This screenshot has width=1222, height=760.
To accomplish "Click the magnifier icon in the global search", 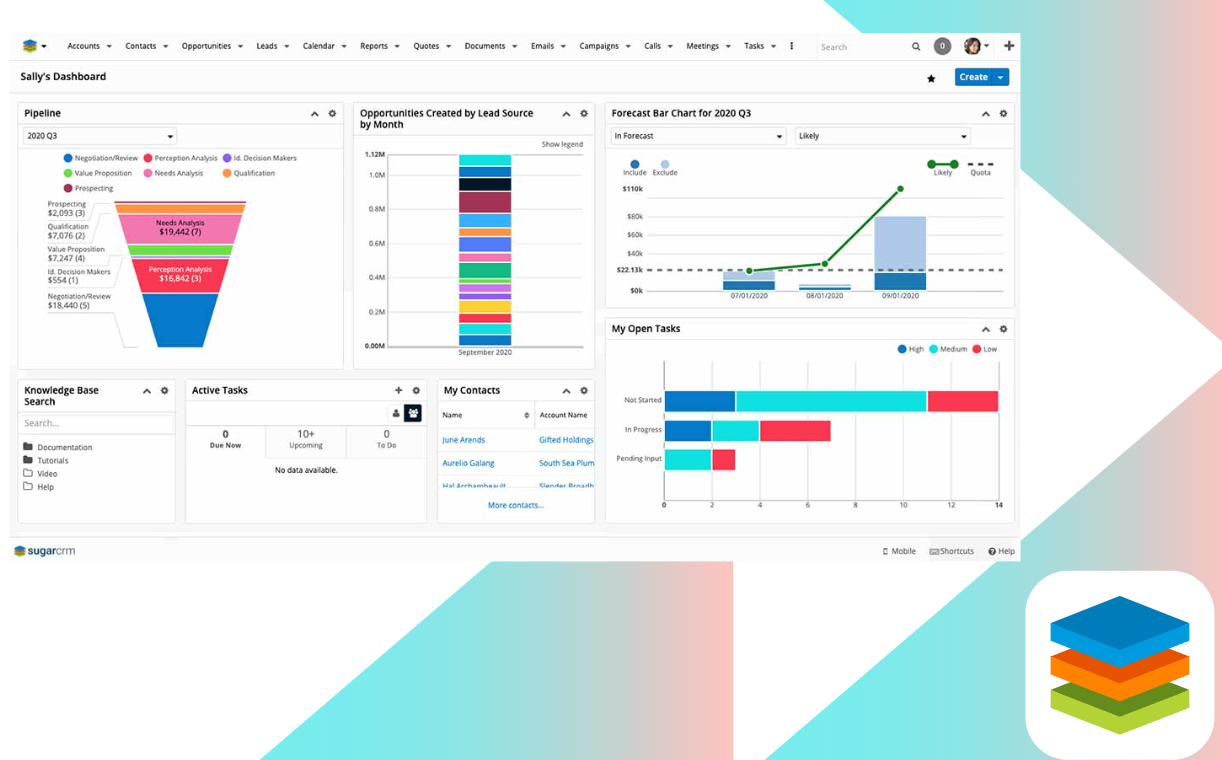I will (916, 46).
